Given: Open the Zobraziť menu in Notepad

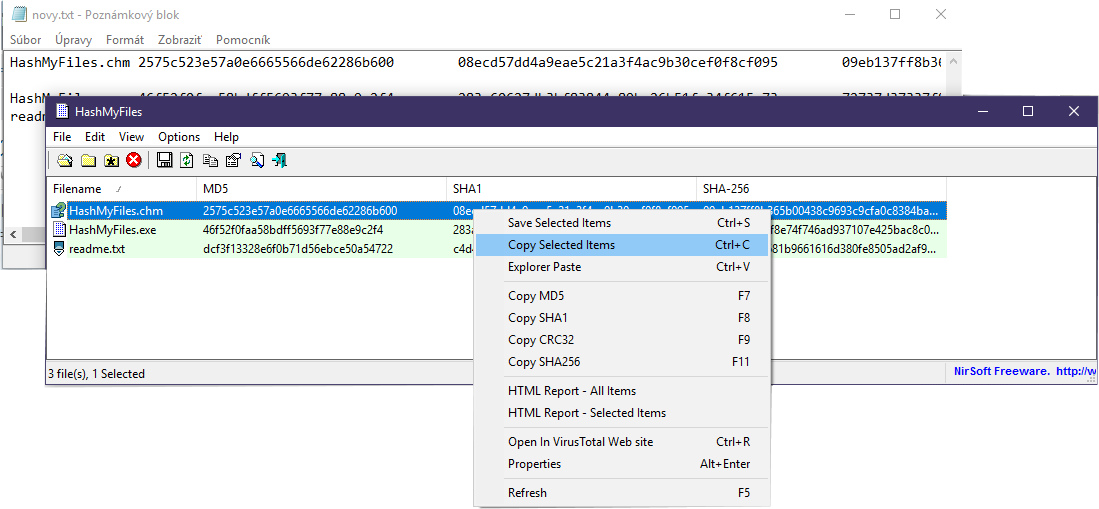Looking at the screenshot, I should click(180, 40).
